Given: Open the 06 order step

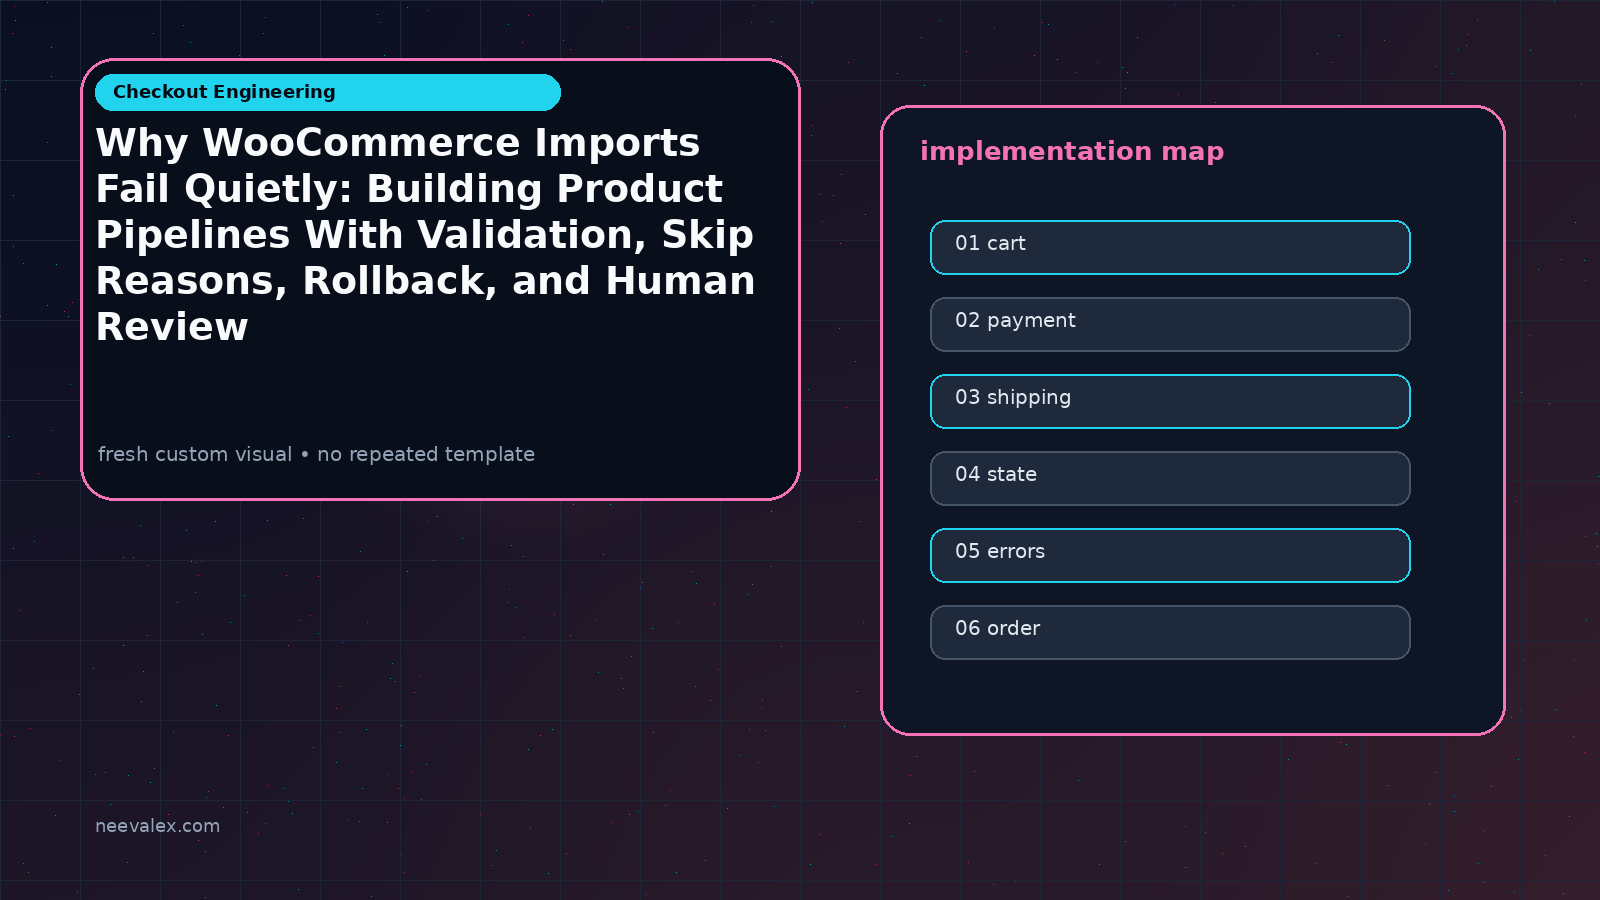Looking at the screenshot, I should (1170, 632).
